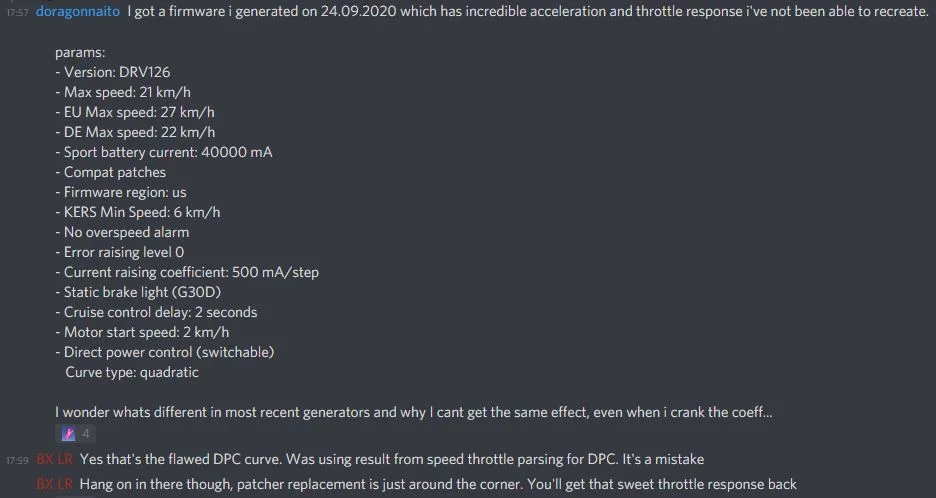Open BX LR profile beside 'Yes that's' message

54,459
